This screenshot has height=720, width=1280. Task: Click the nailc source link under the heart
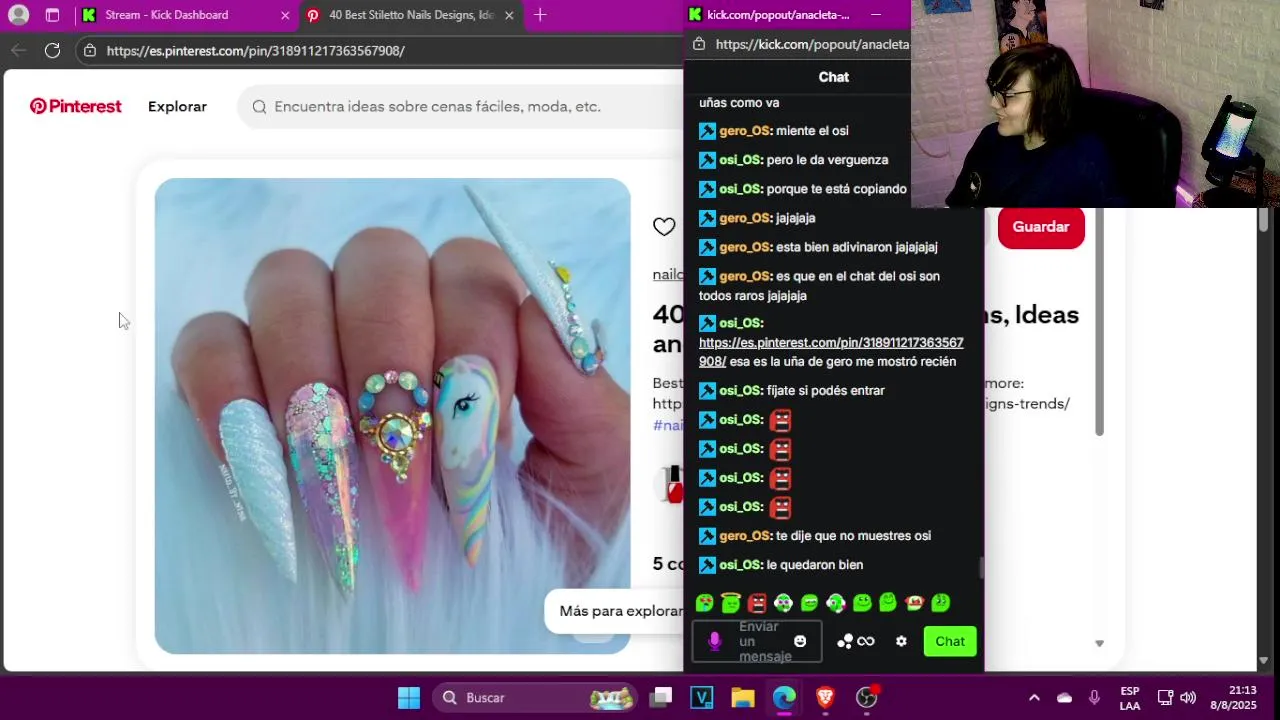click(668, 274)
